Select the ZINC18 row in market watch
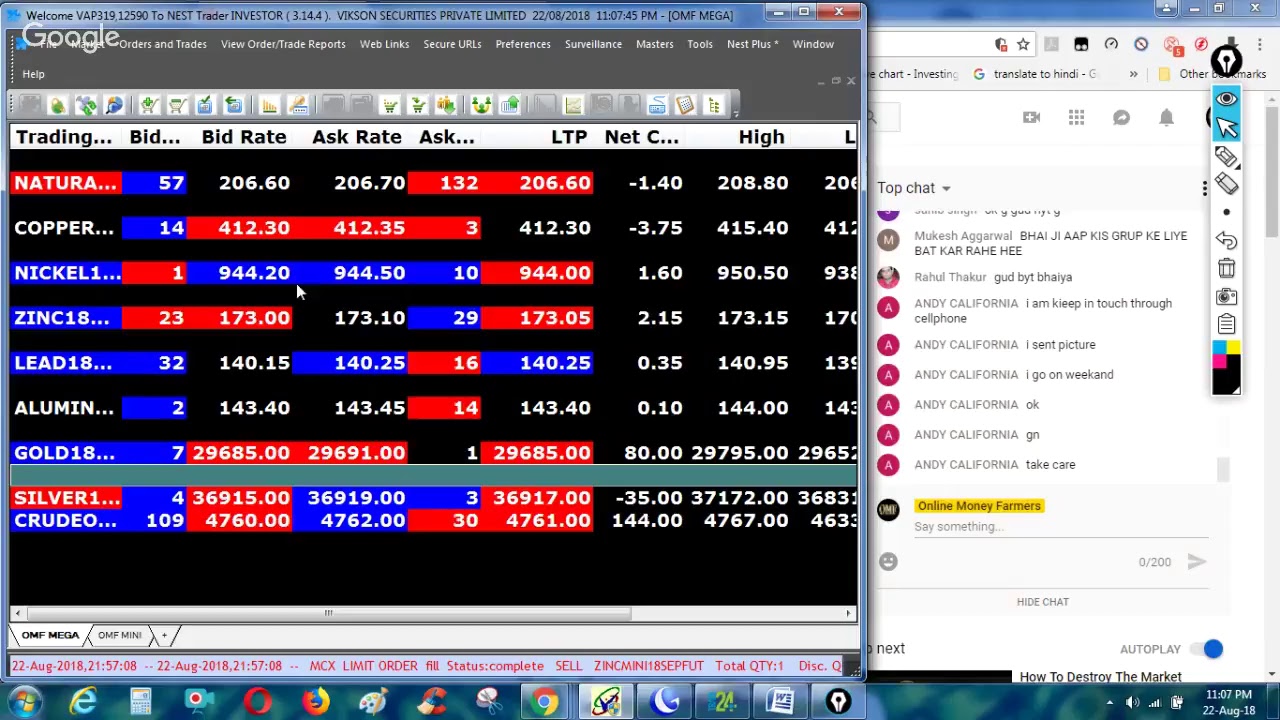 coord(434,318)
